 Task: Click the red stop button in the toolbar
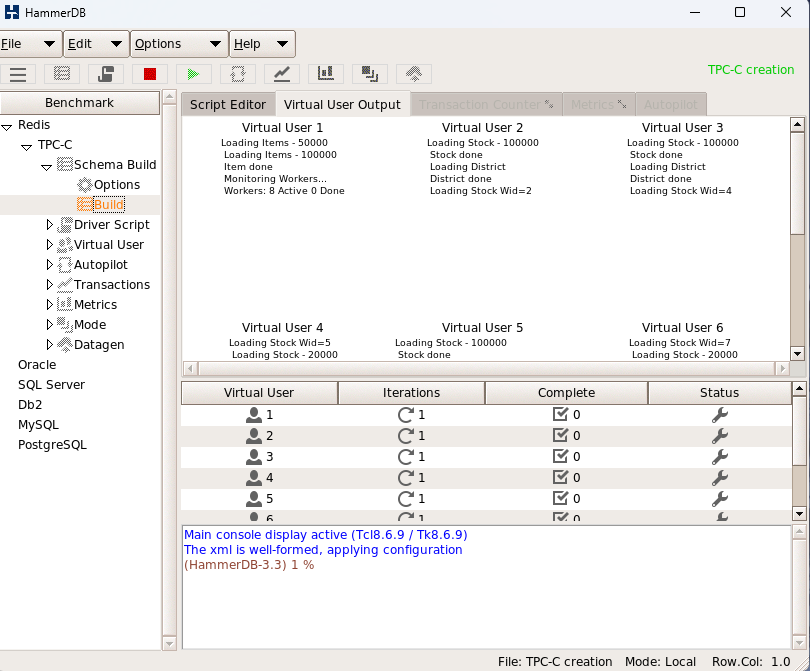pos(151,73)
